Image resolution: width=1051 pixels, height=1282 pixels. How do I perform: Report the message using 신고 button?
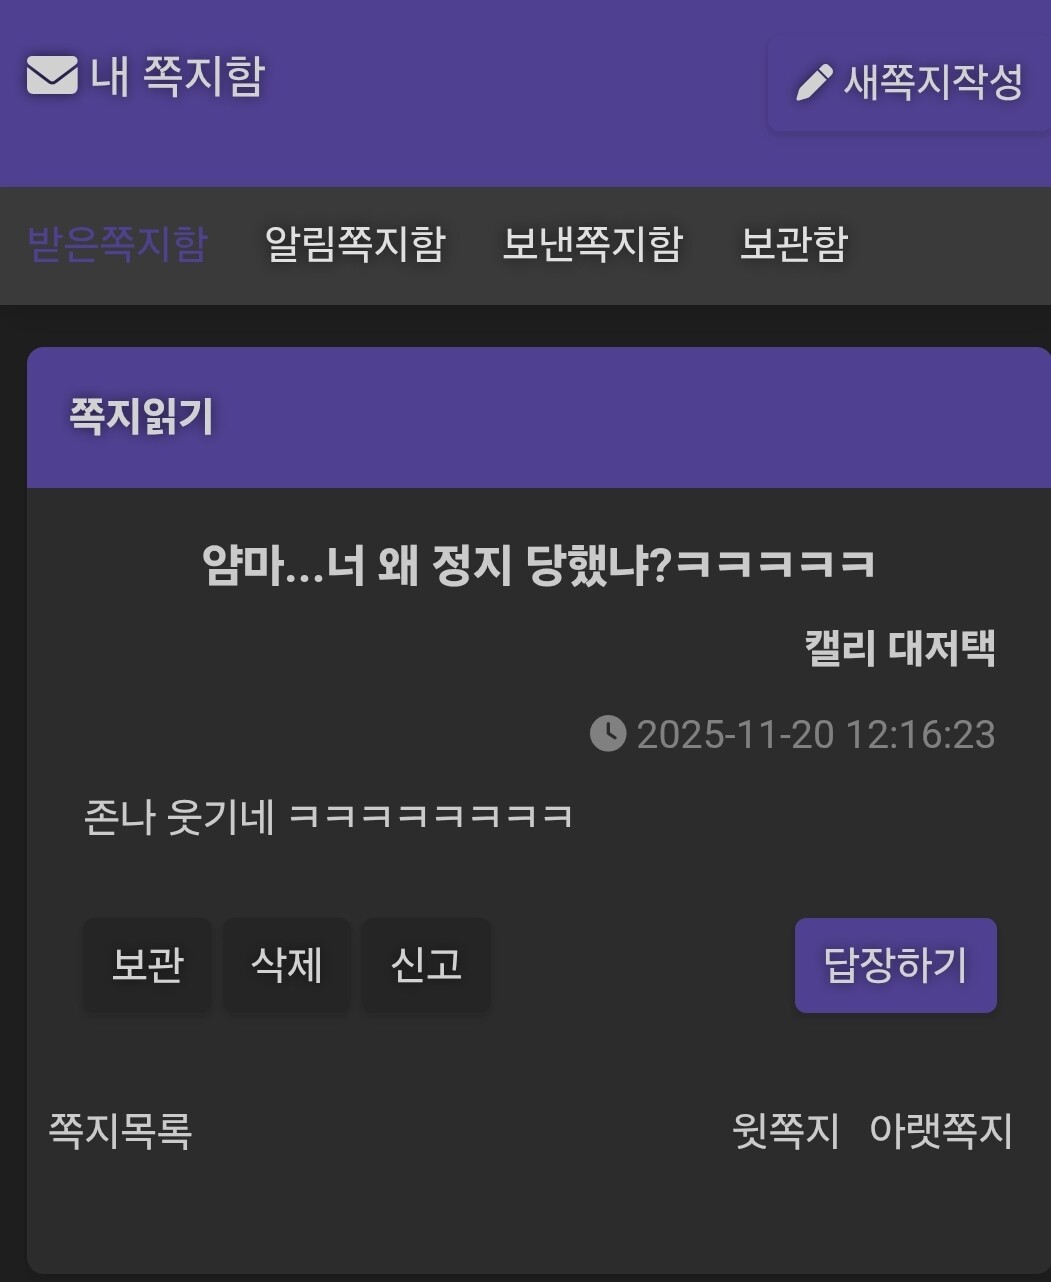click(426, 965)
